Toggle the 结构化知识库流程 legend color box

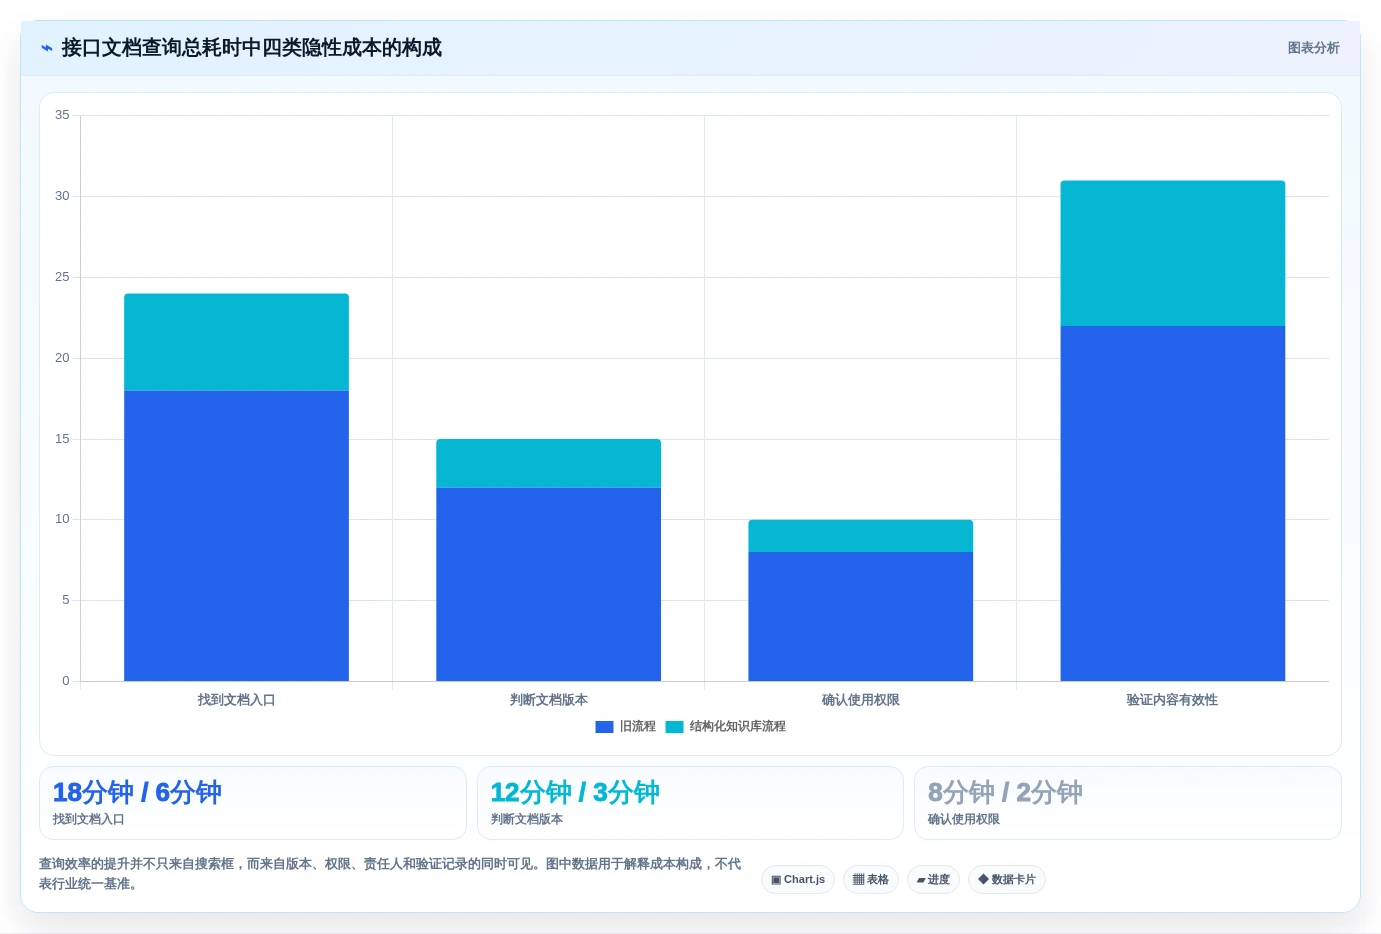(x=674, y=727)
